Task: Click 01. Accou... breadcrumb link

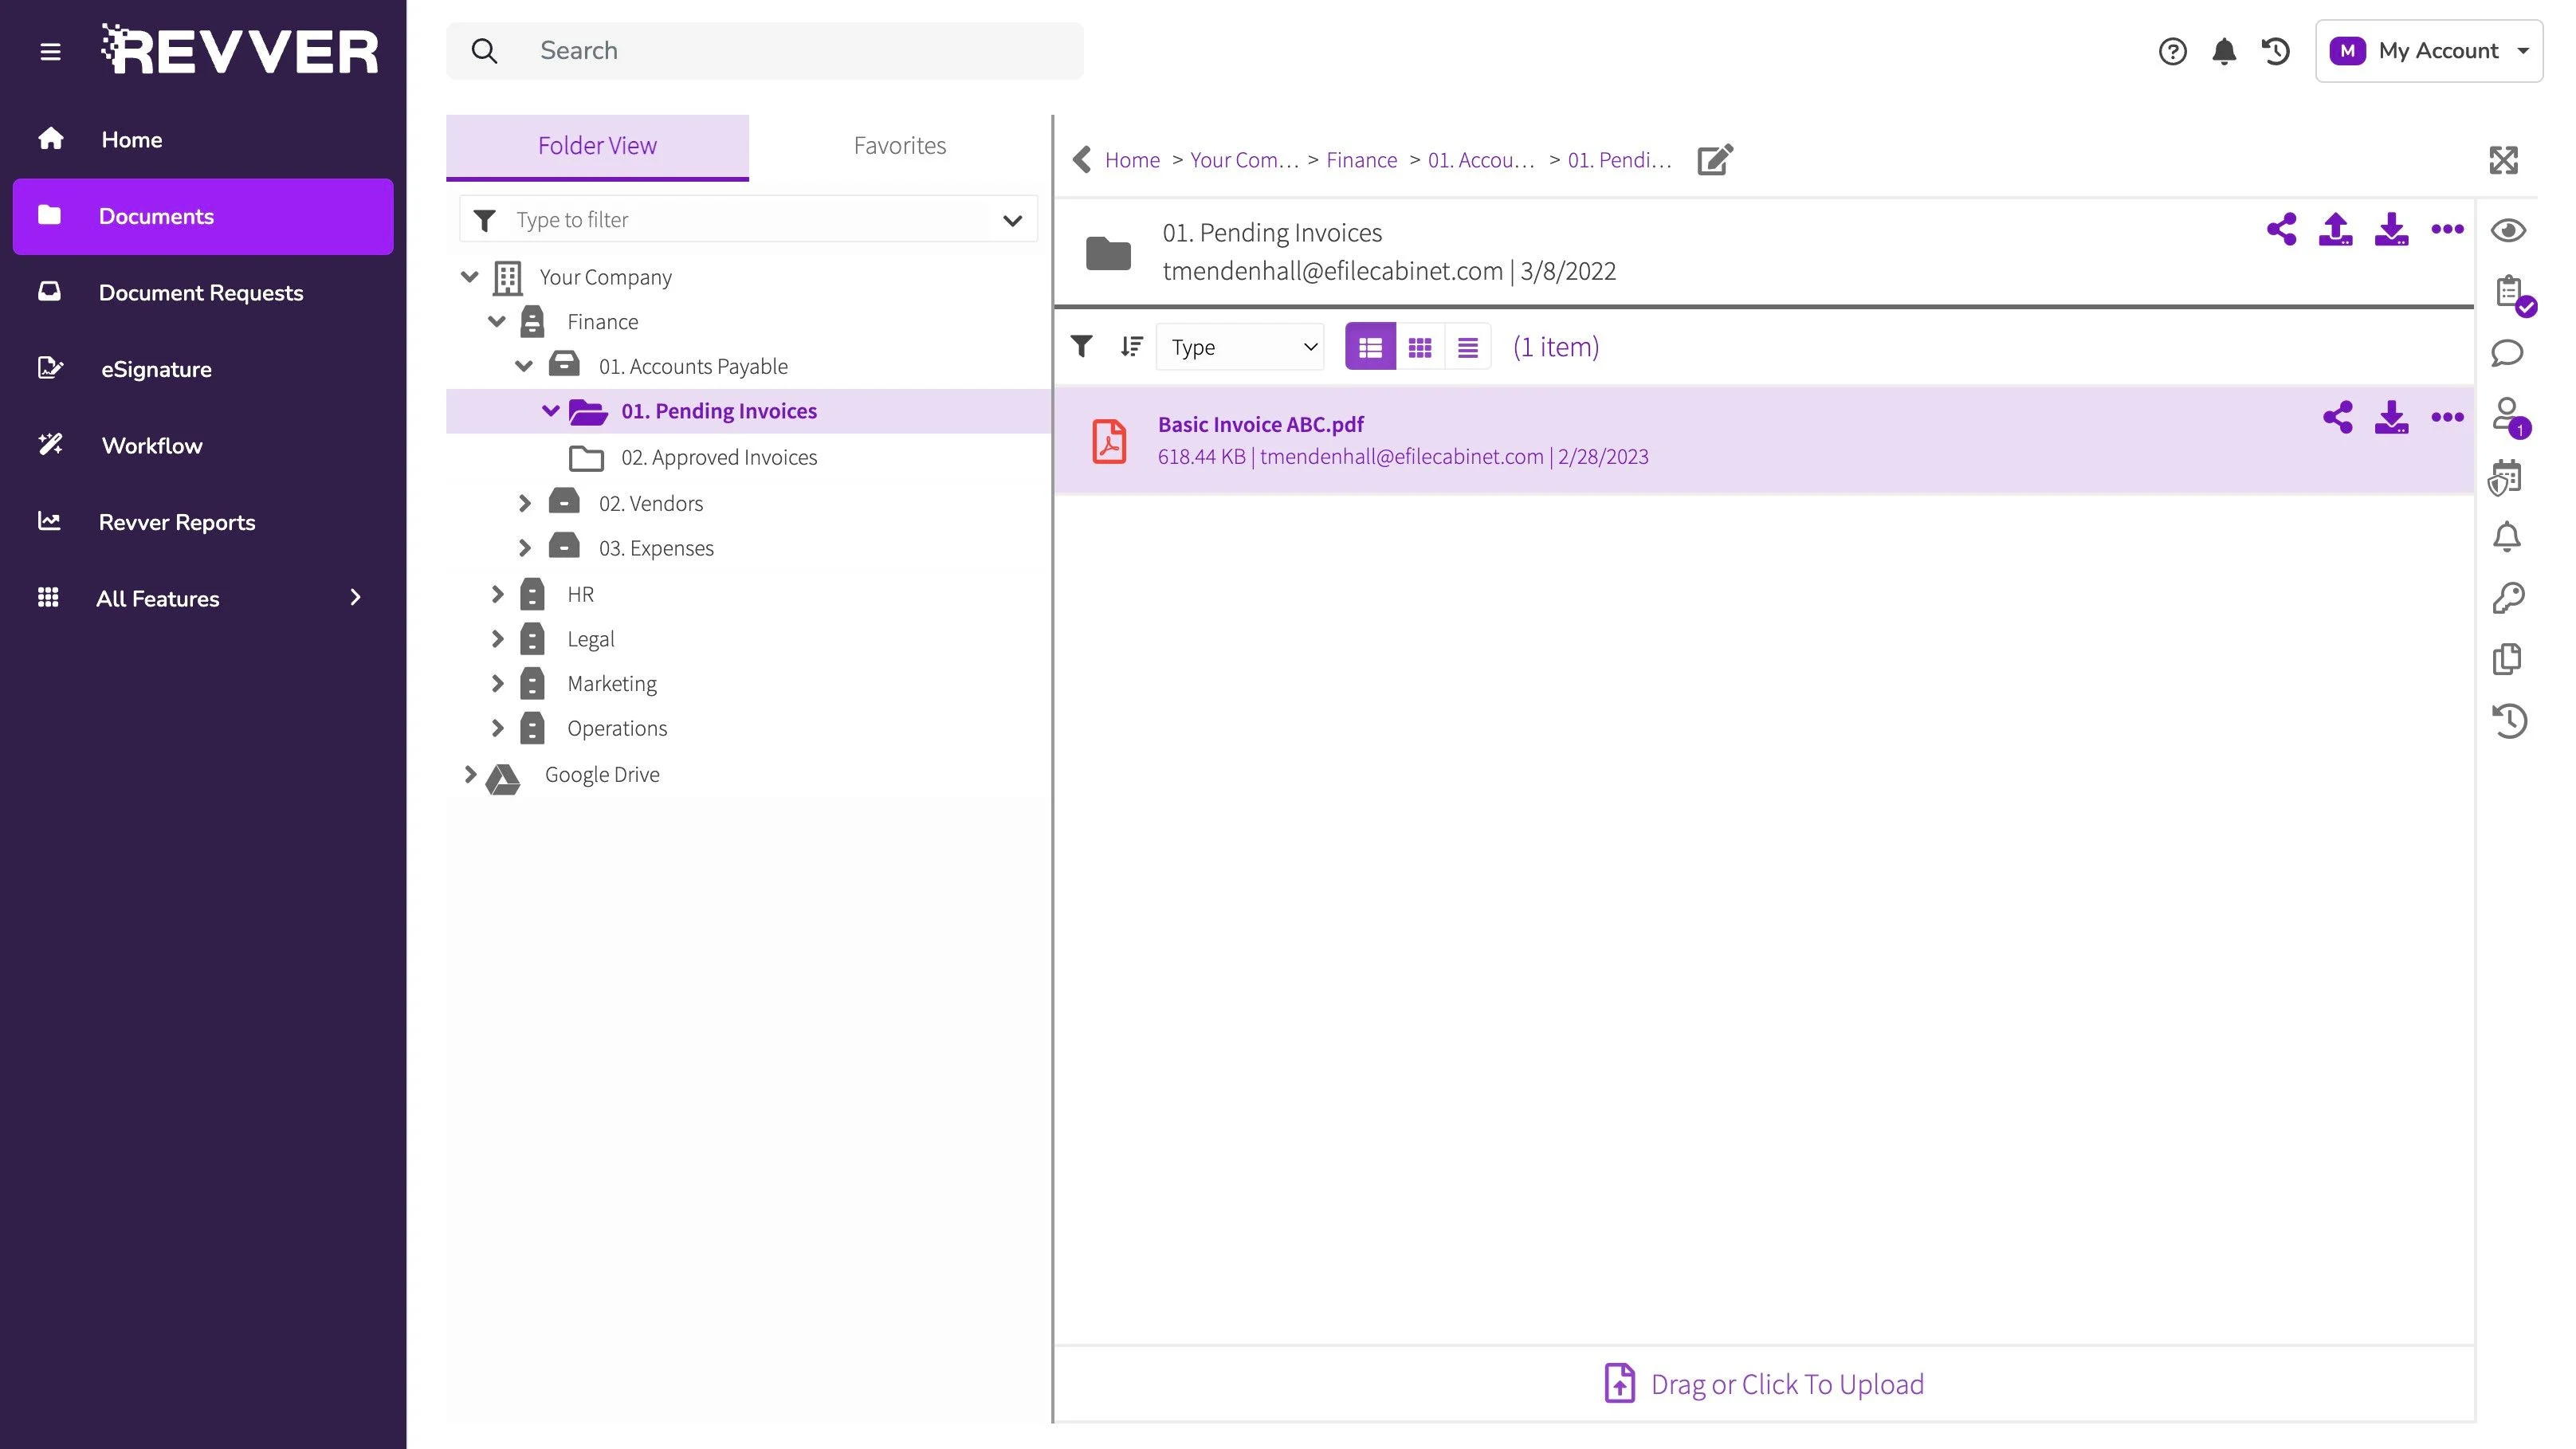Action: pyautogui.click(x=1481, y=160)
